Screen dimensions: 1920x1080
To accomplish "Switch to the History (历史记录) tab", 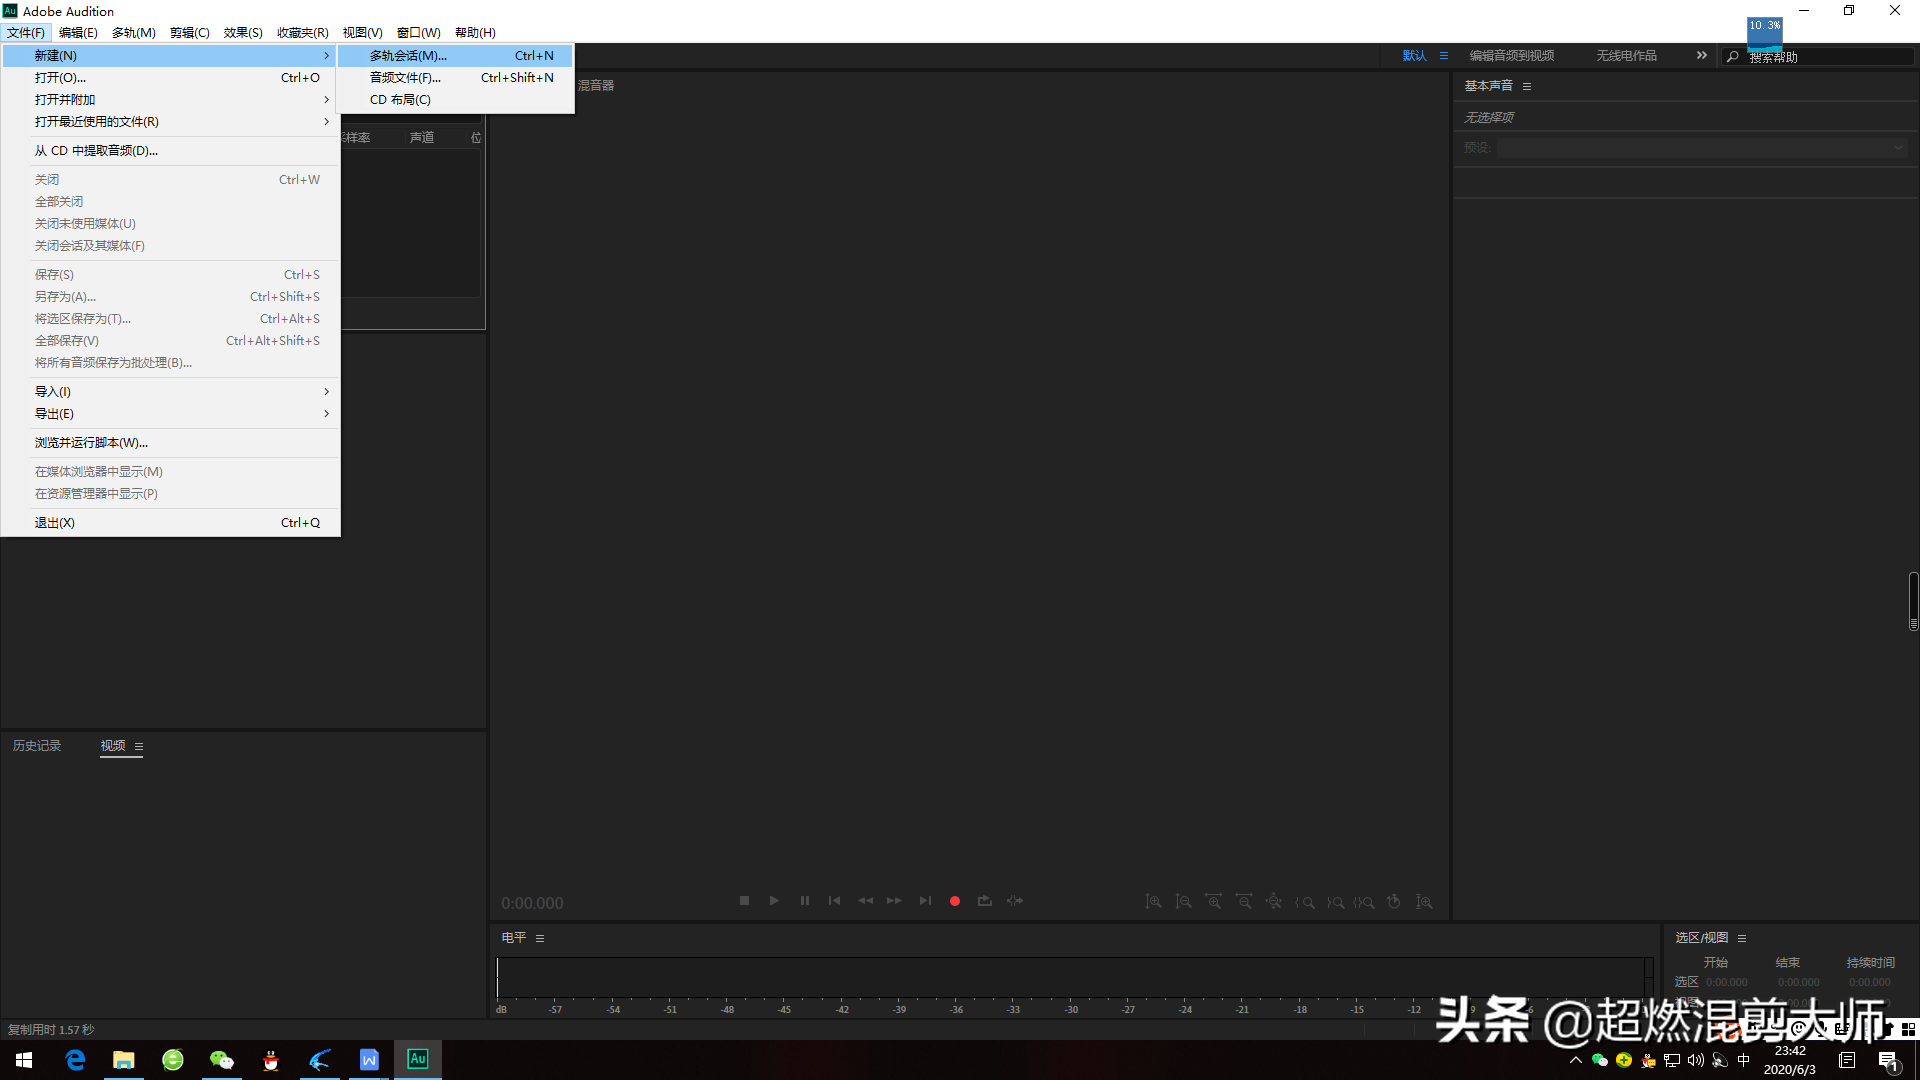I will [x=37, y=746].
